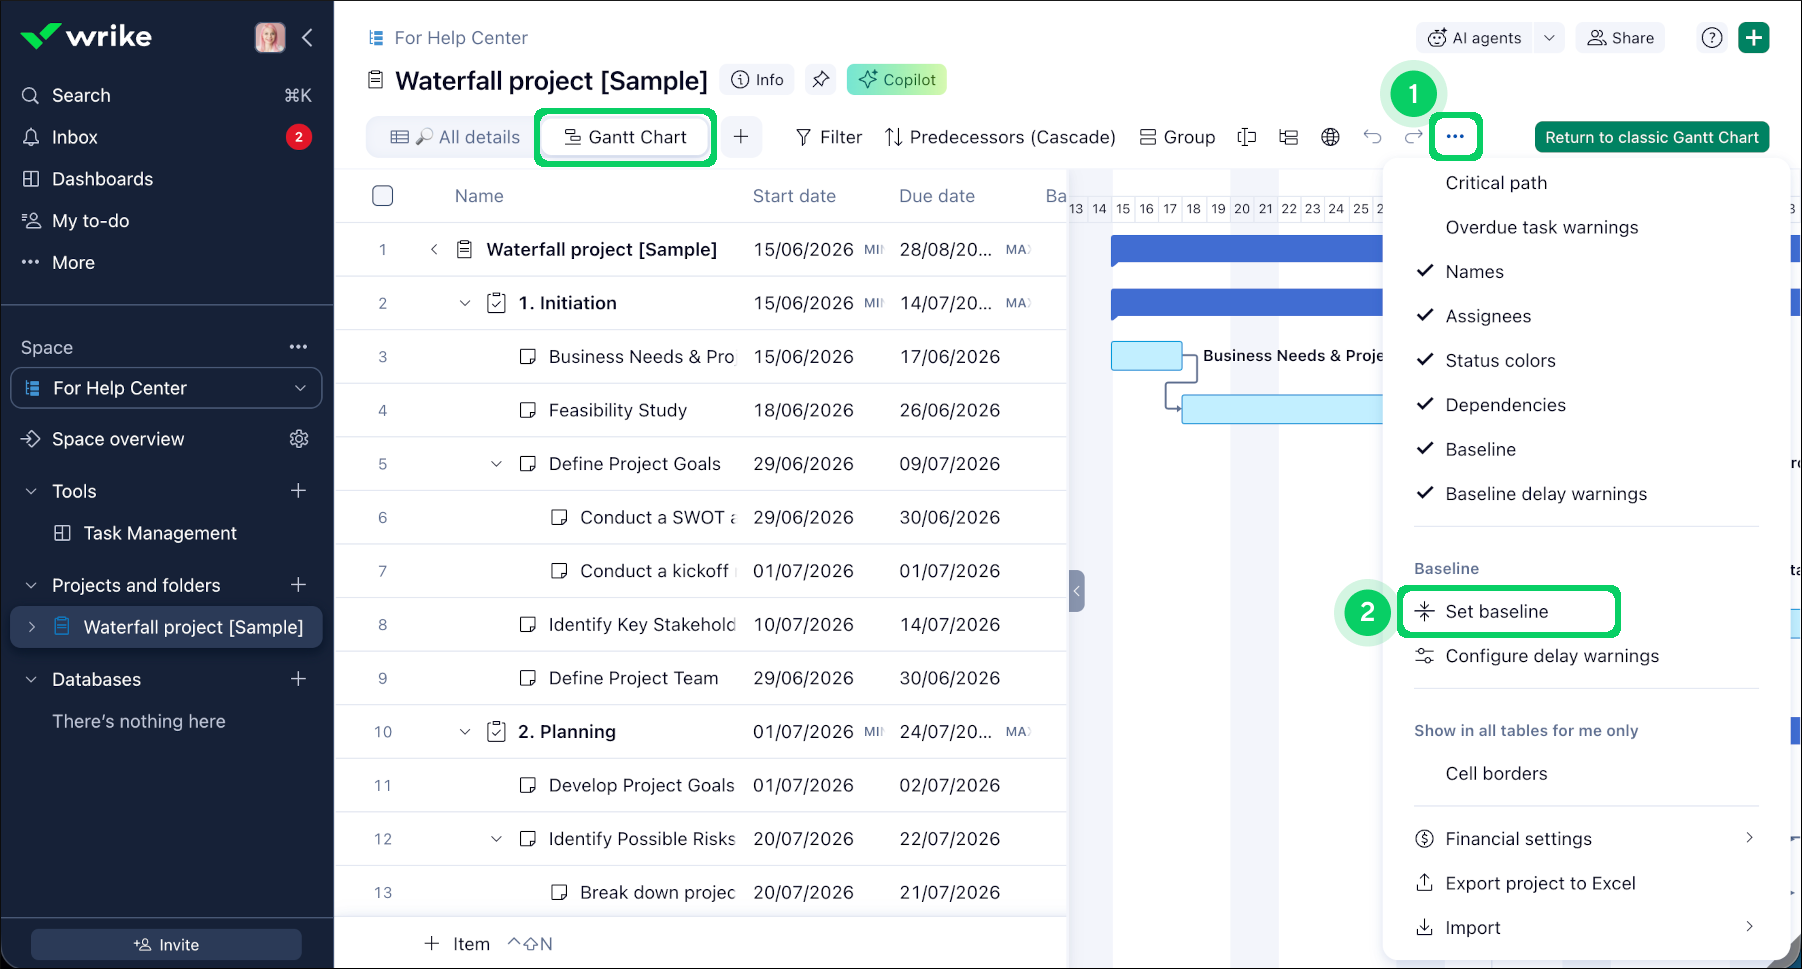1802x969 pixels.
Task: Open the three-dot more options menu
Action: 1455,136
